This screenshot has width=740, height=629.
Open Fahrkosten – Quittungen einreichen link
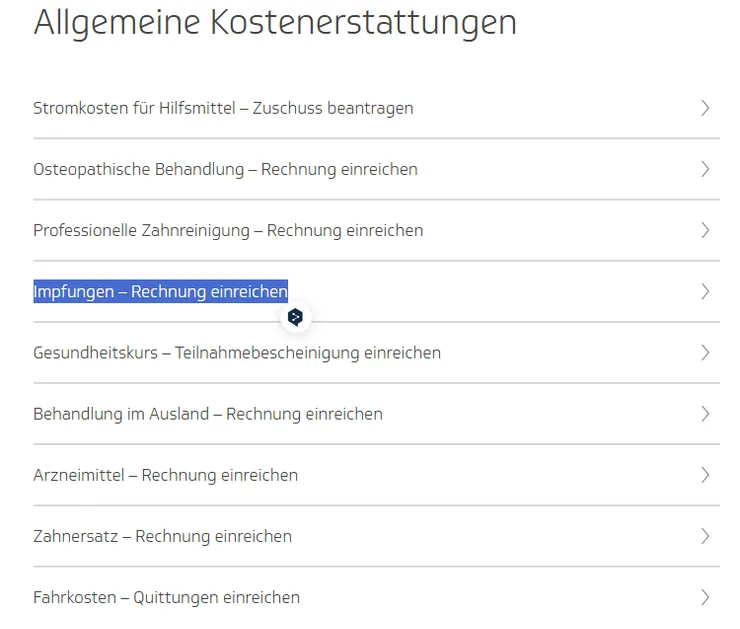click(x=166, y=597)
